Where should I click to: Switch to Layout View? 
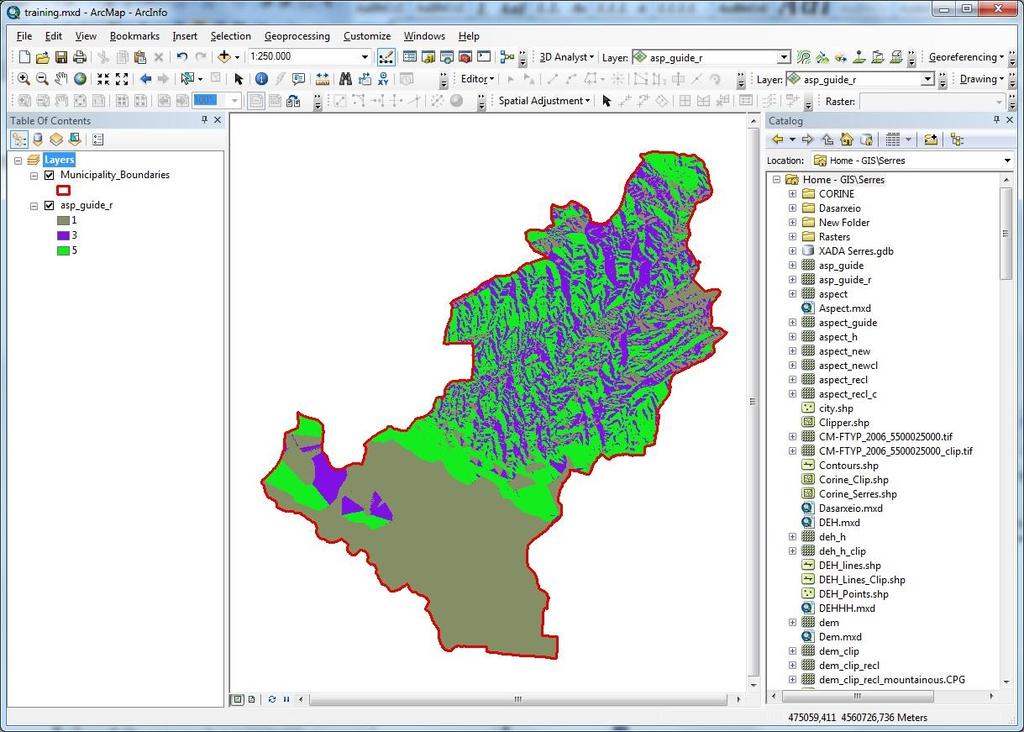pyautogui.click(x=251, y=699)
